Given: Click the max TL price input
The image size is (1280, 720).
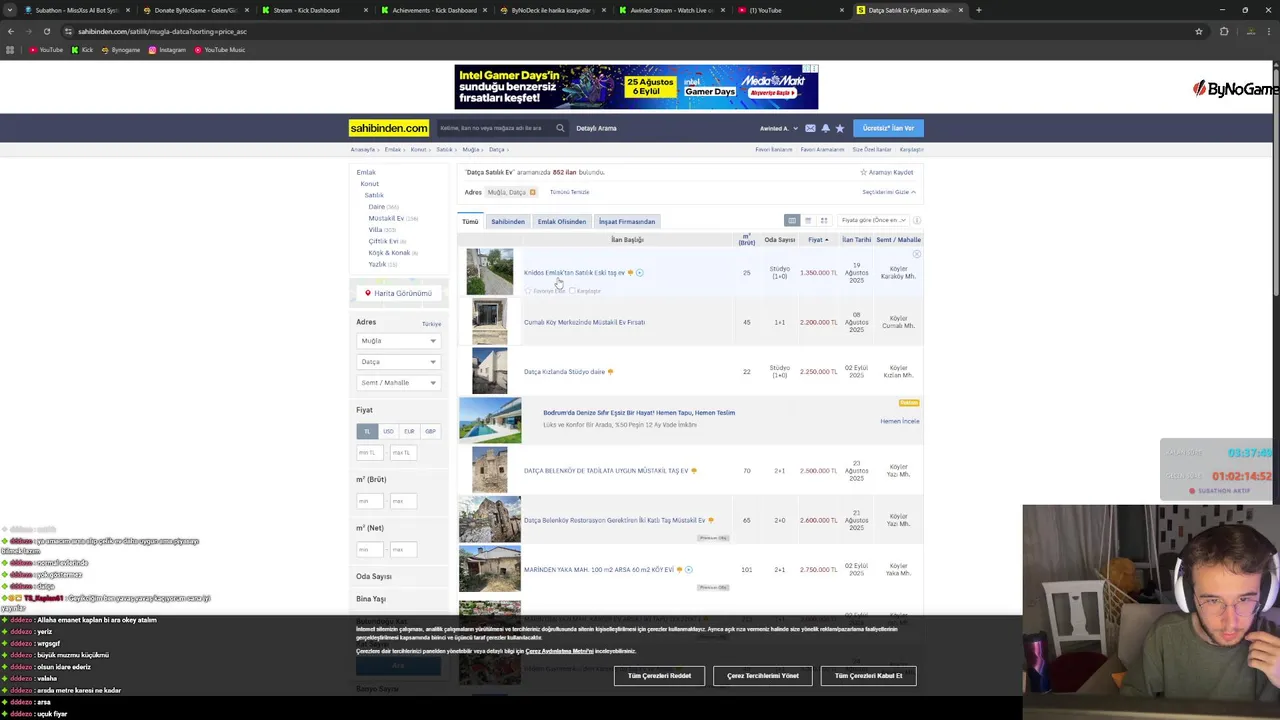Looking at the screenshot, I should click(402, 453).
